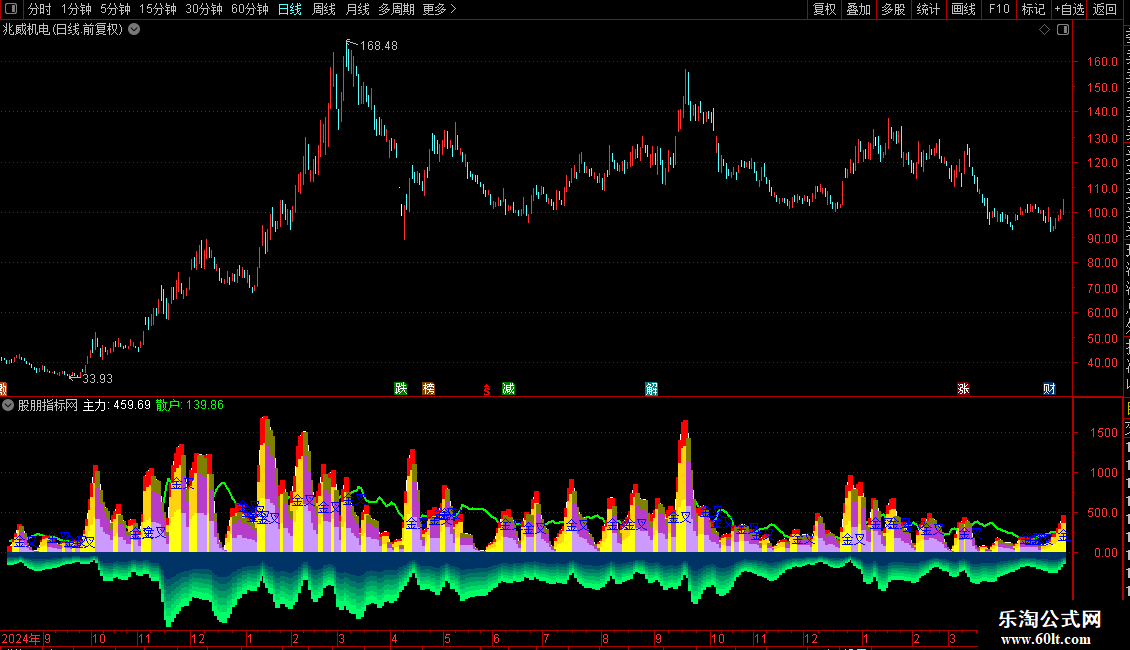Image resolution: width=1130 pixels, height=650 pixels.
Task: Click the green 跌 event marker
Action: tap(401, 388)
